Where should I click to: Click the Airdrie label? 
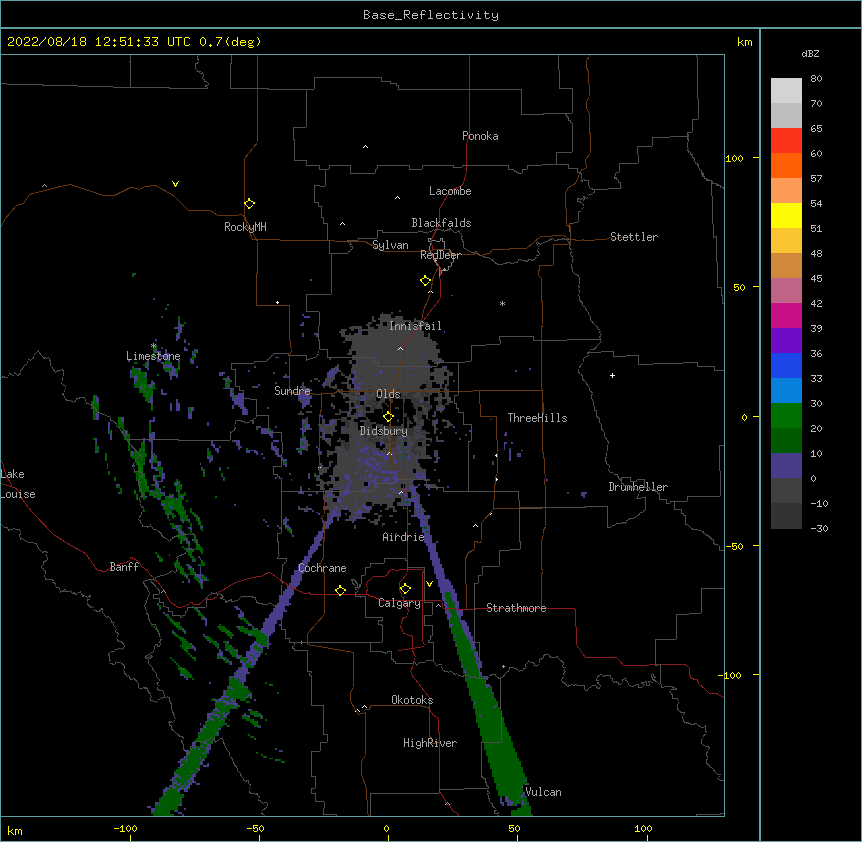[403, 537]
